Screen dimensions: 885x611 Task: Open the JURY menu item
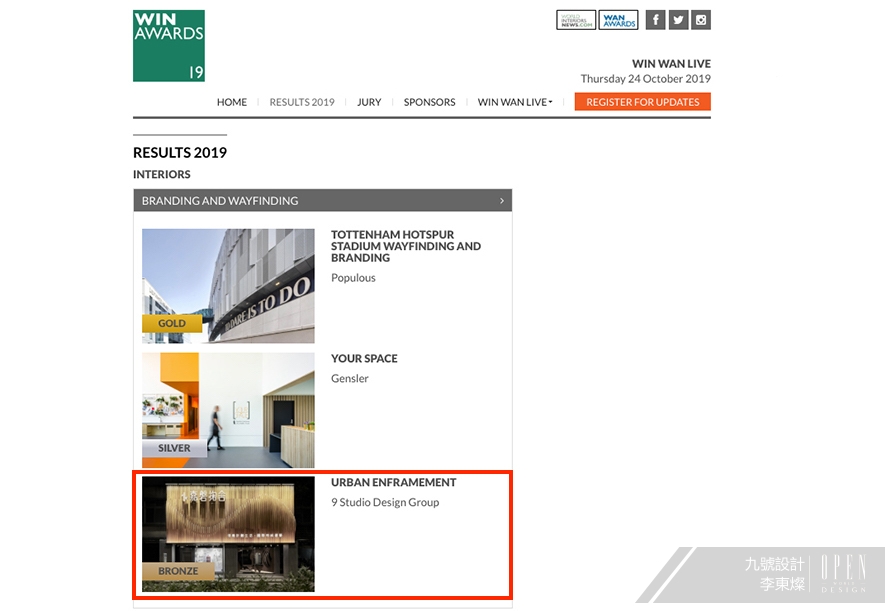pos(369,102)
